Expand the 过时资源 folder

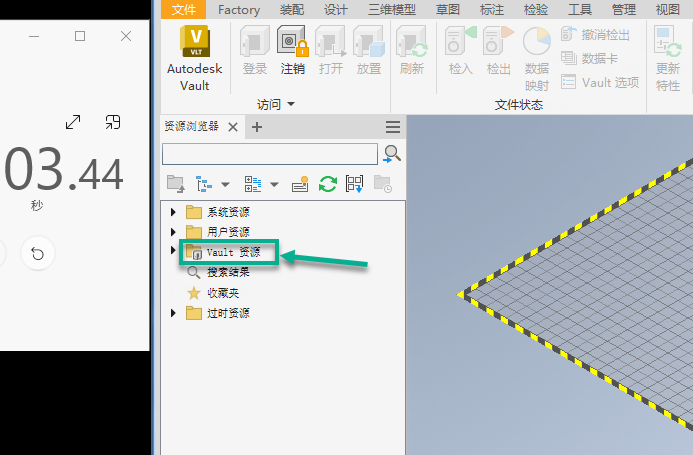[173, 313]
